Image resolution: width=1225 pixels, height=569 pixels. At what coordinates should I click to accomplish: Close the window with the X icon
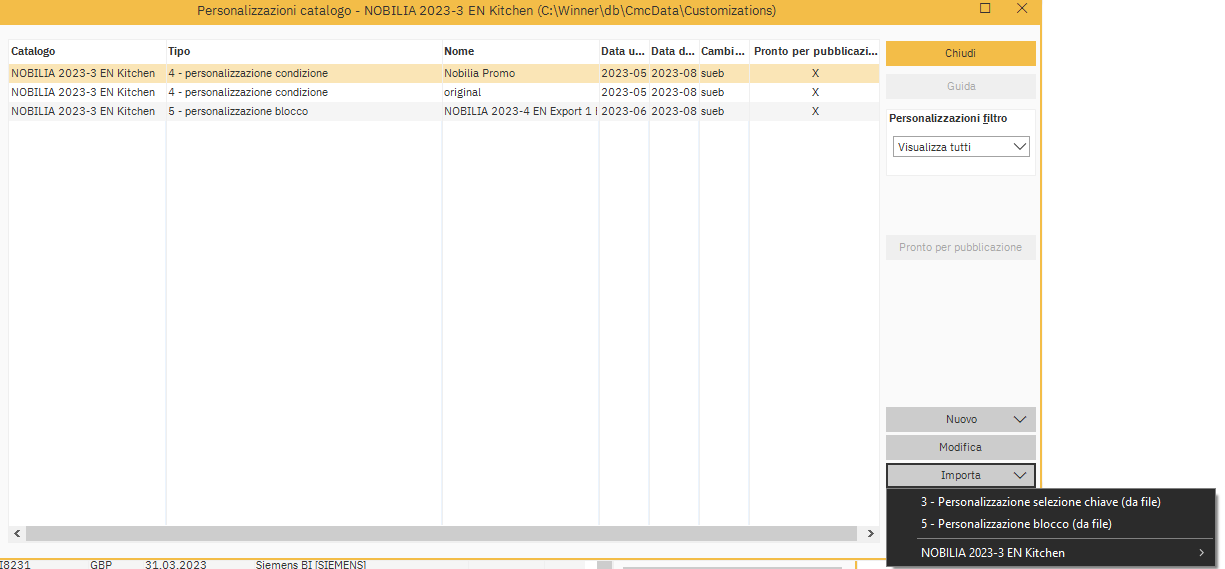[1021, 9]
